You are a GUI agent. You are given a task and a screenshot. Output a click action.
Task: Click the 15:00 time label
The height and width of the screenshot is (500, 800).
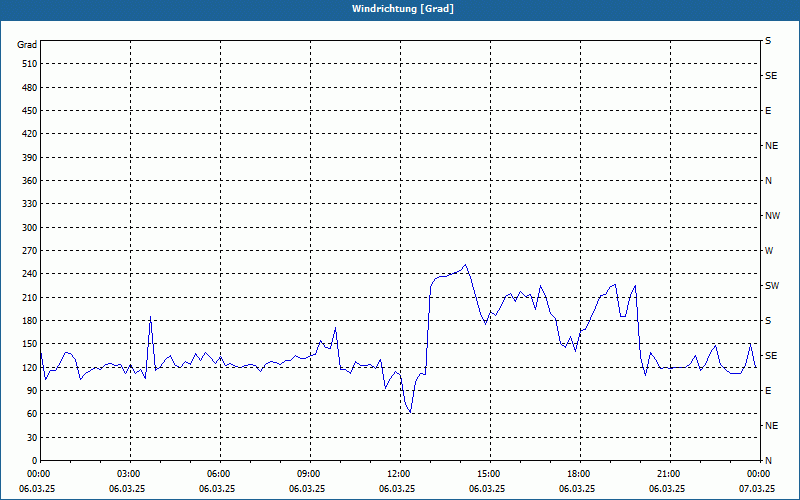point(490,474)
